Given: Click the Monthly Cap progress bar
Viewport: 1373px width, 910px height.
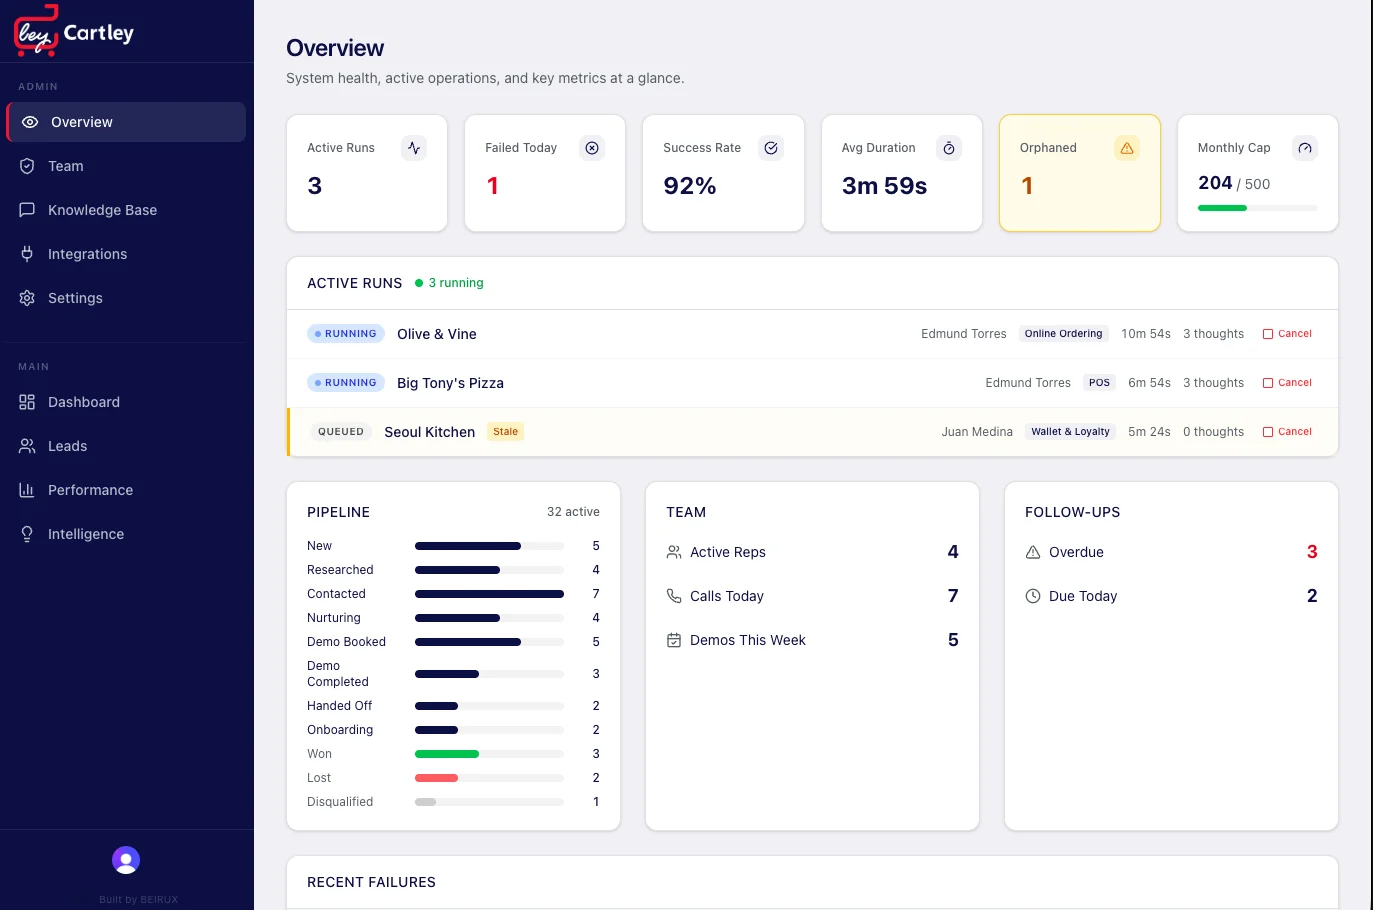Looking at the screenshot, I should pos(1258,208).
